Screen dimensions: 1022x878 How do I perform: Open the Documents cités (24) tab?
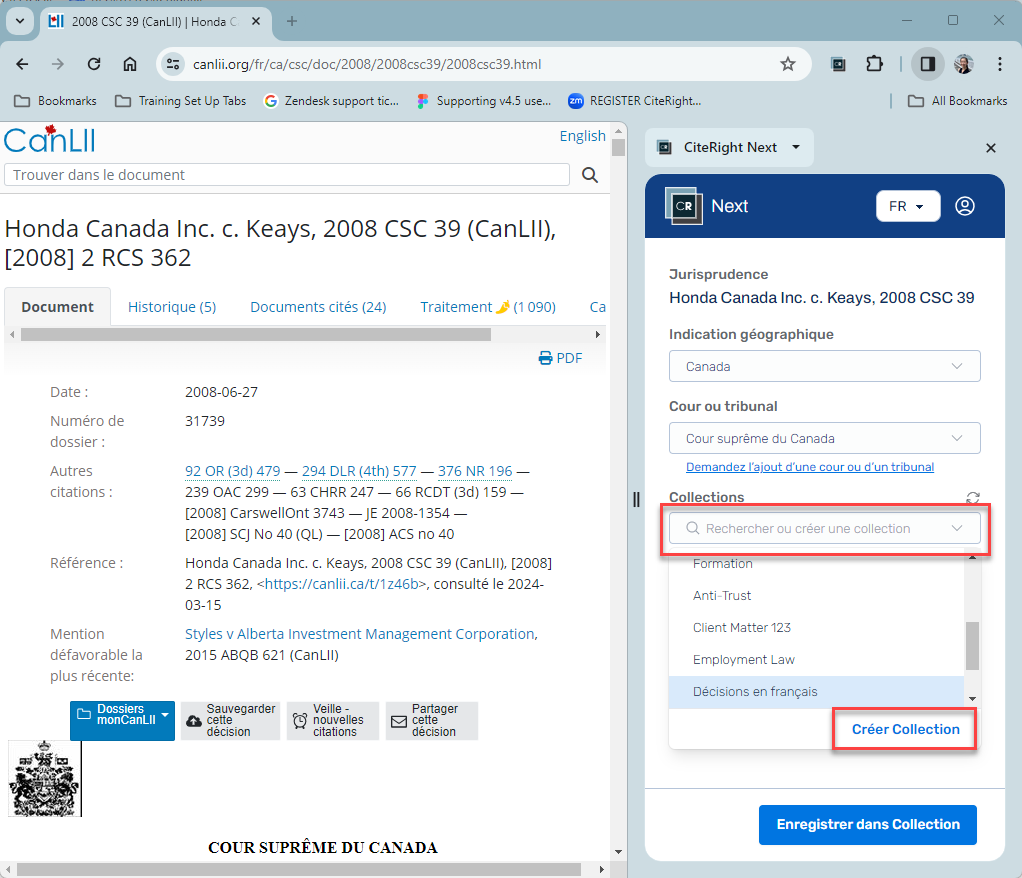coord(318,307)
